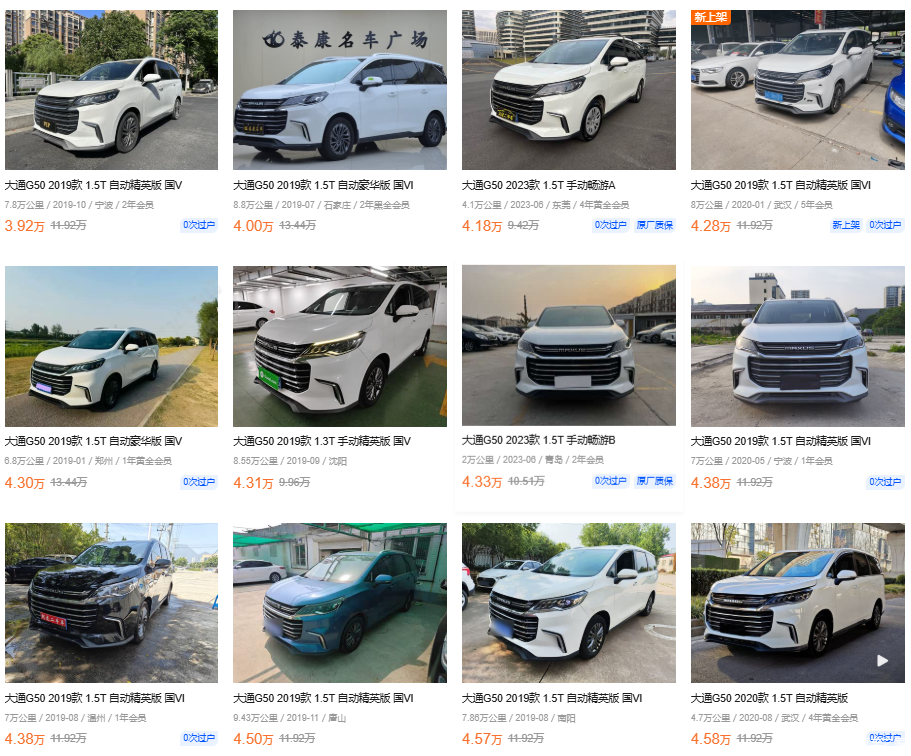Screen dimensions: 911x756
Task: Click the 0次过户 tag on the 3.92万 listing
Action: (199, 225)
